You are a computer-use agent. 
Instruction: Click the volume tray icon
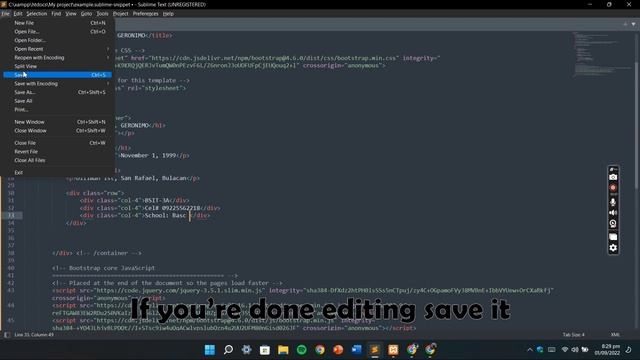pos(575,350)
